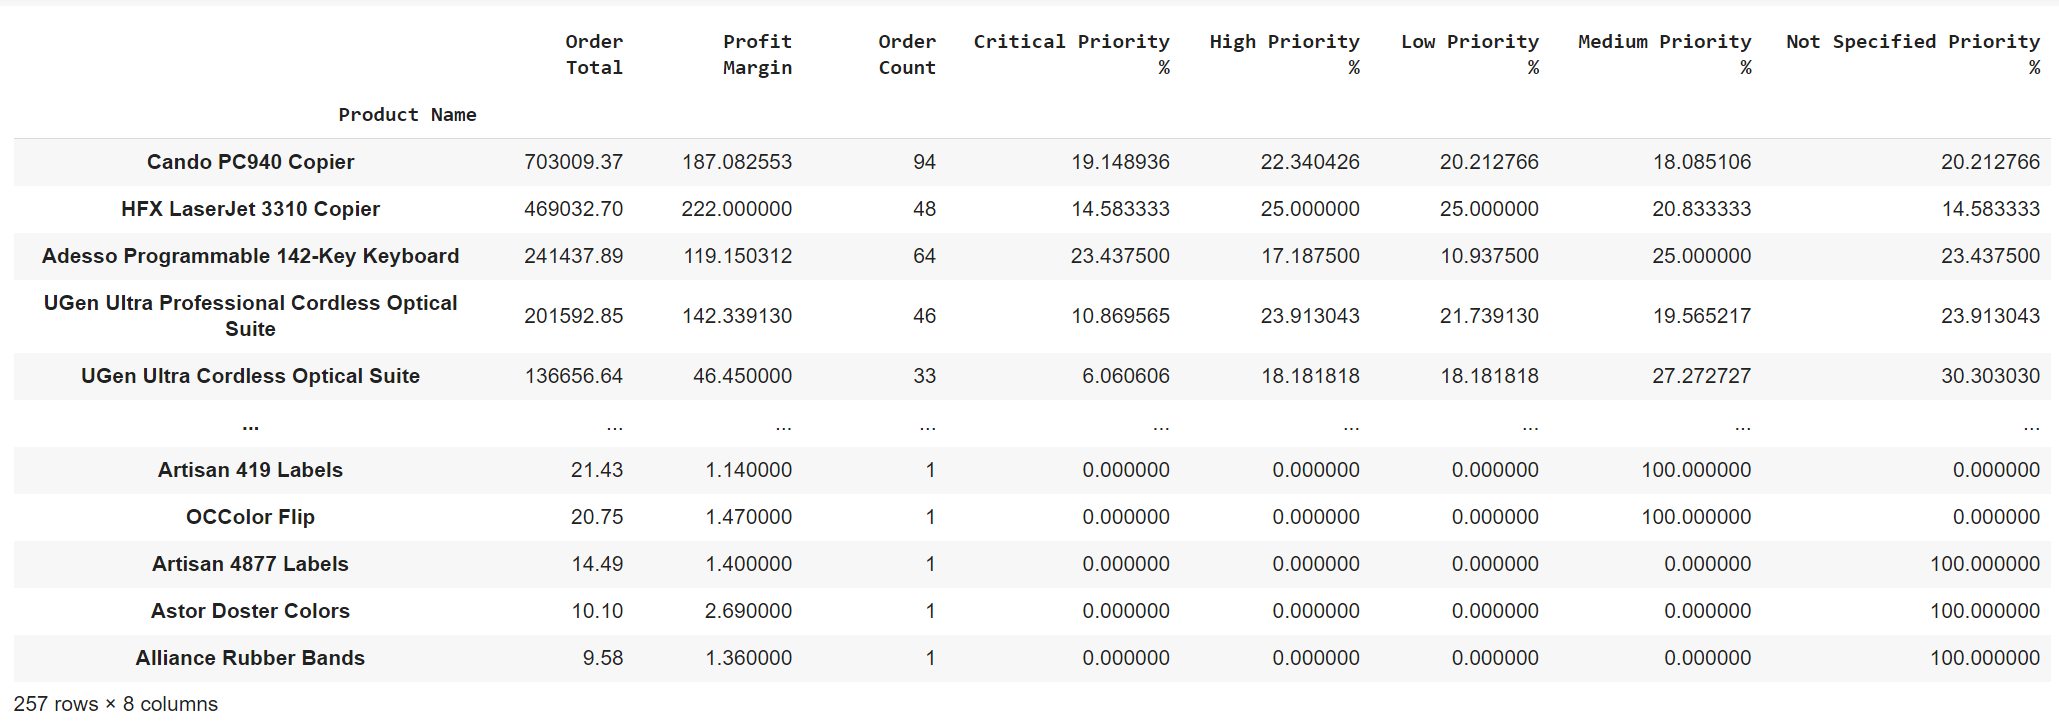Click the 14.49 order total cell
Image resolution: width=2059 pixels, height=726 pixels.
(597, 564)
